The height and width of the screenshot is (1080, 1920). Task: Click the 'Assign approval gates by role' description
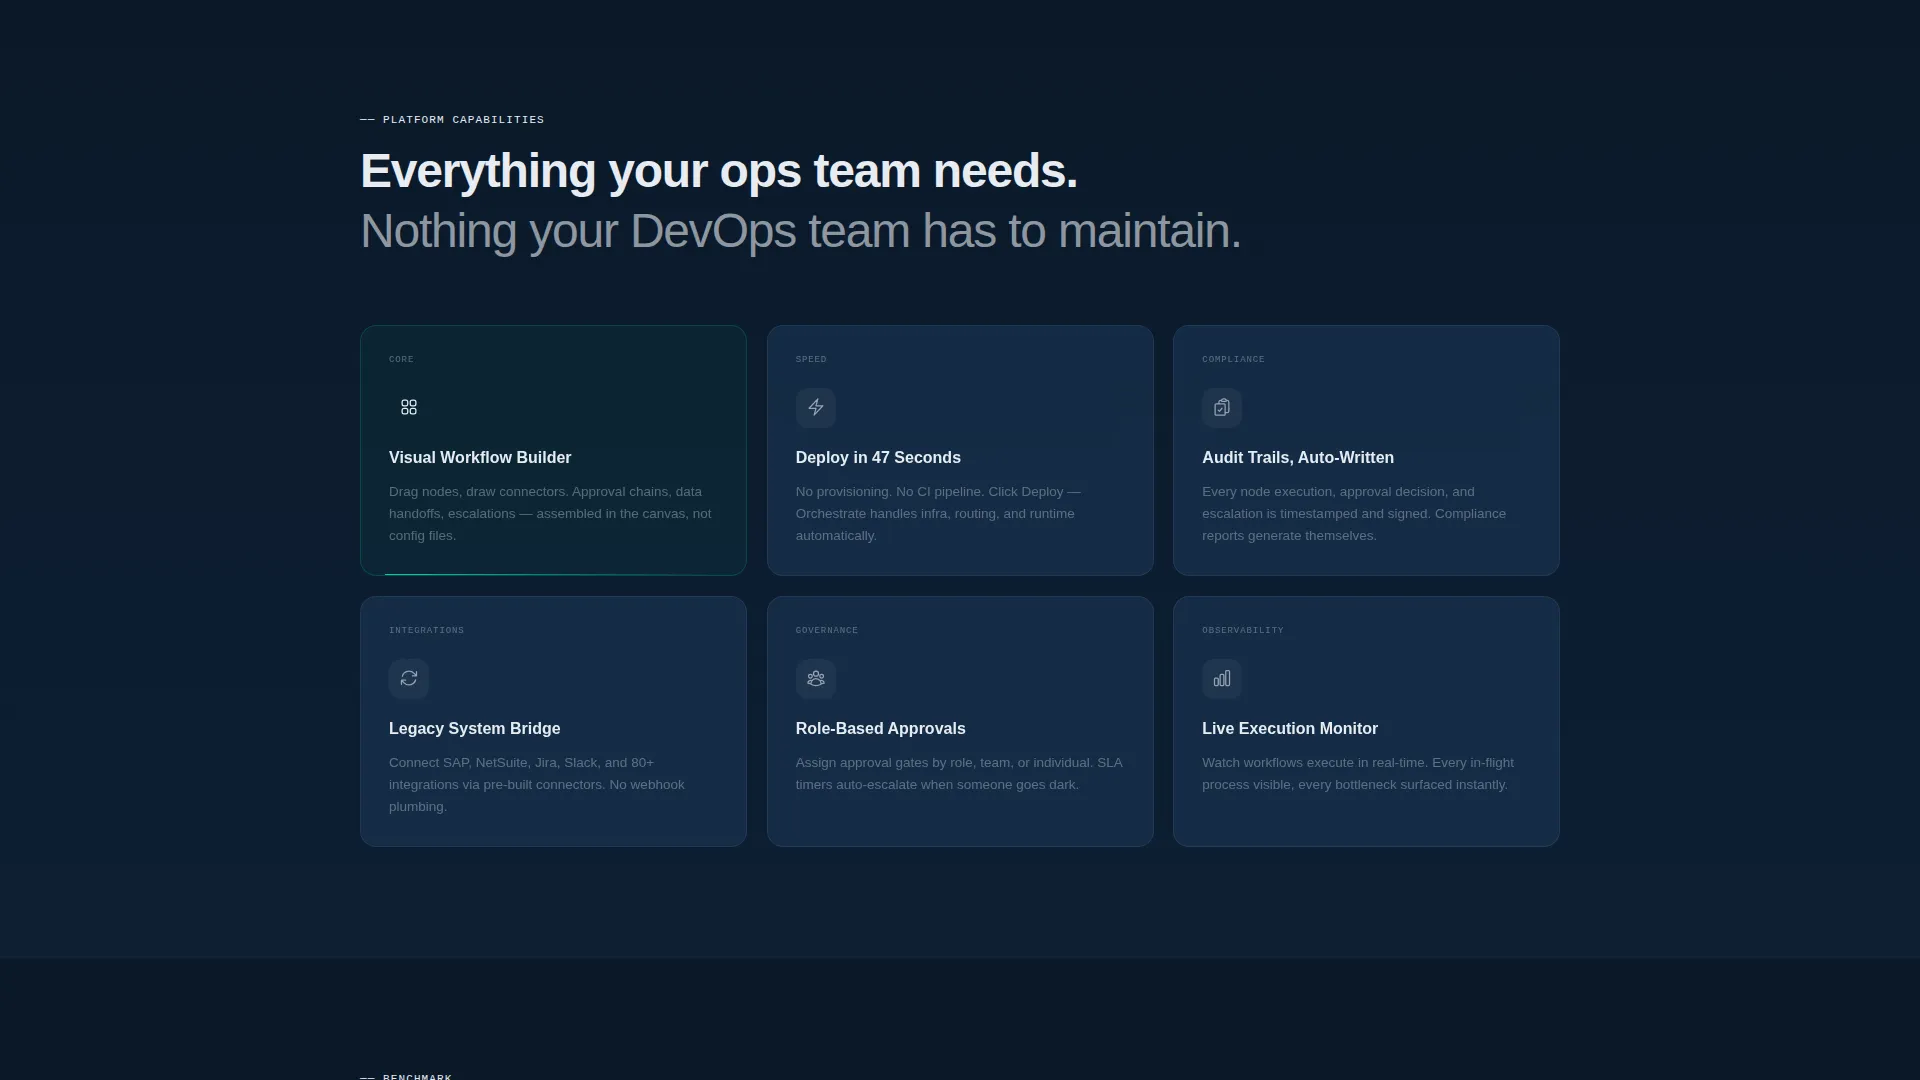pyautogui.click(x=959, y=773)
